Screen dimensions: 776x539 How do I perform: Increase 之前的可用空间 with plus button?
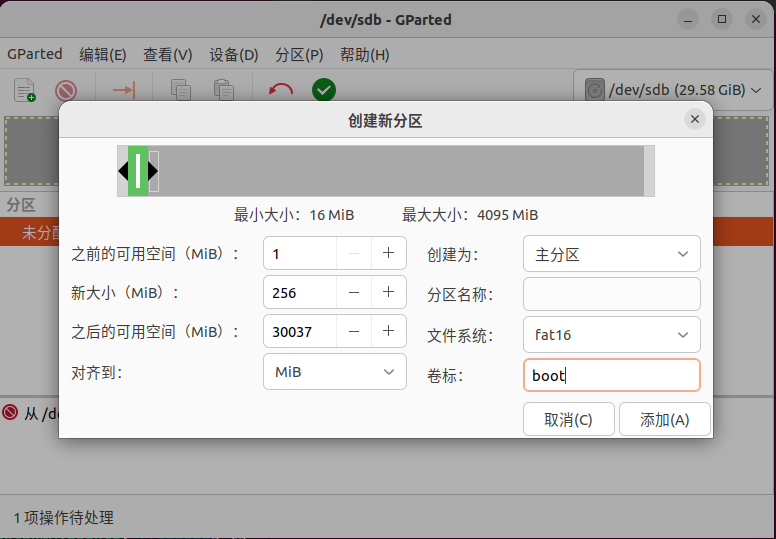click(388, 254)
